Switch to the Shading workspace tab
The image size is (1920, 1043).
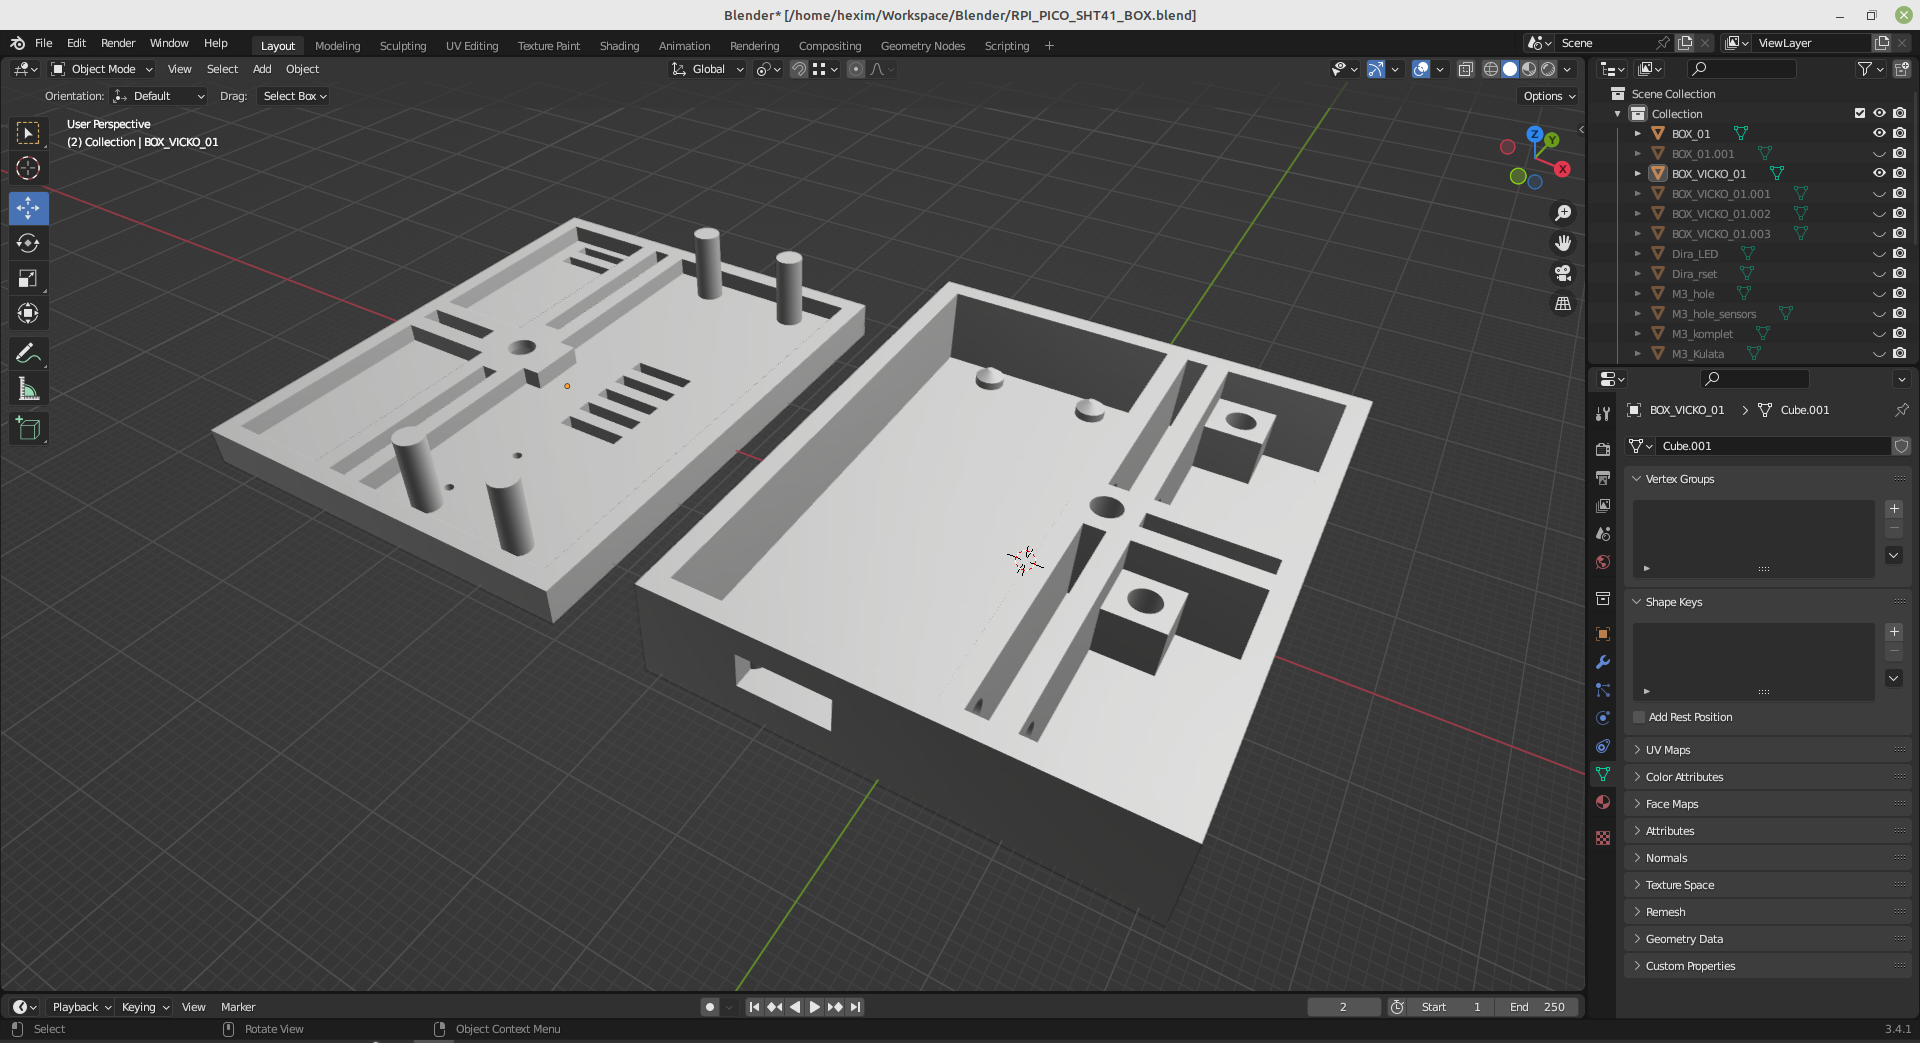pyautogui.click(x=619, y=46)
